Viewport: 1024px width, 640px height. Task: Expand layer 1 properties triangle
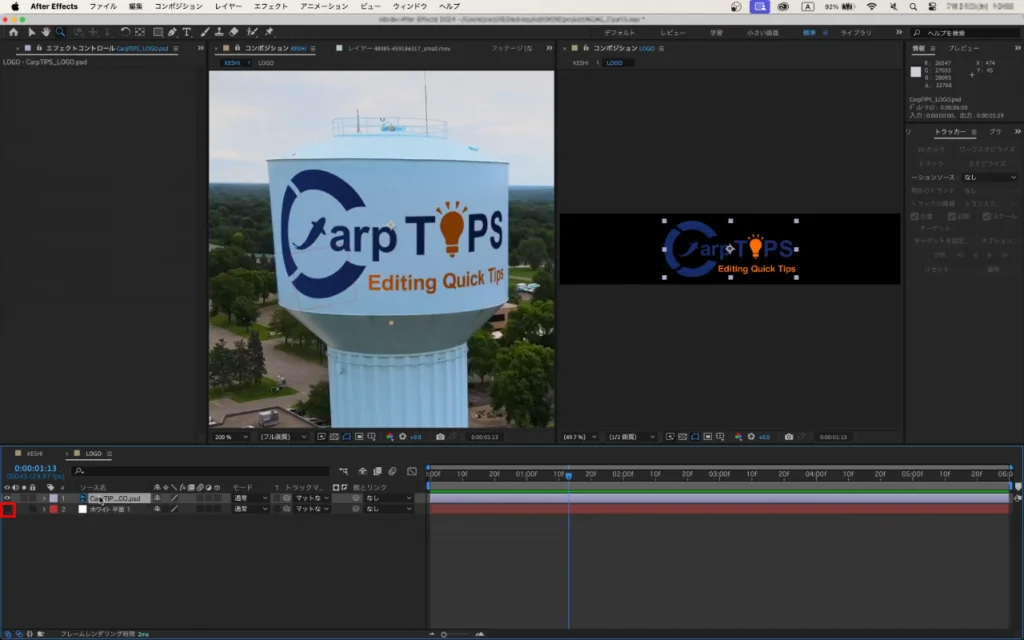[43, 498]
